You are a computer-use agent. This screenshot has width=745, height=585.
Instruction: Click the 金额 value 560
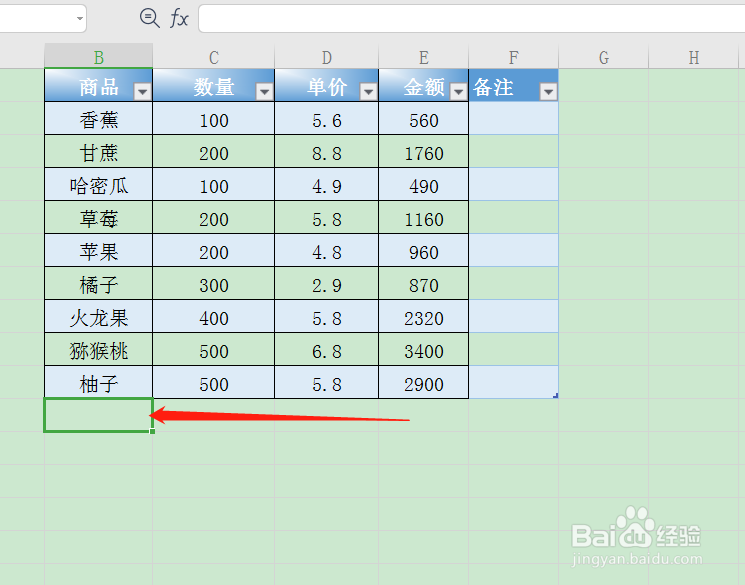coord(423,118)
